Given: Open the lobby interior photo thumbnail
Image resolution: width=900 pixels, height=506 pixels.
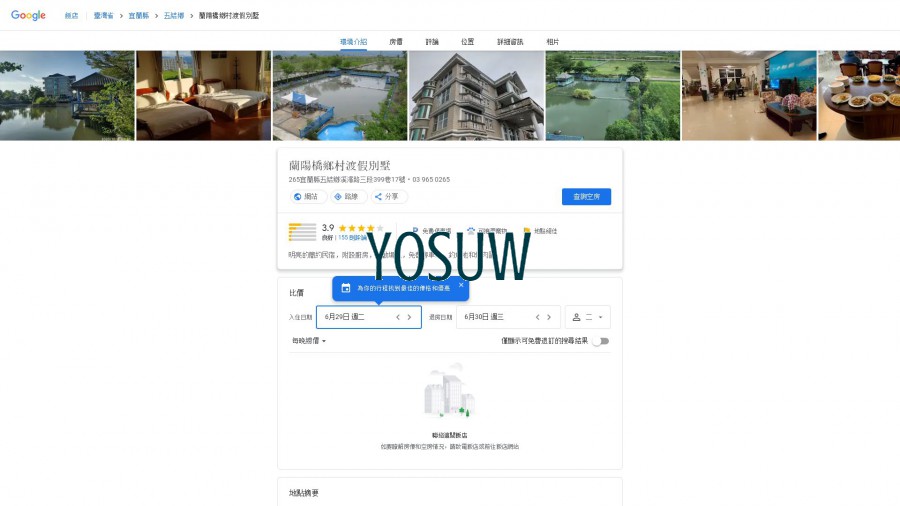Looking at the screenshot, I should tap(749, 95).
